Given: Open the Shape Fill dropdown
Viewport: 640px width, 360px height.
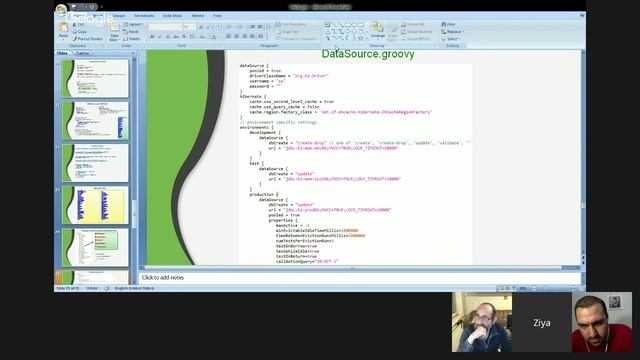Looking at the screenshot, I should pos(413,24).
